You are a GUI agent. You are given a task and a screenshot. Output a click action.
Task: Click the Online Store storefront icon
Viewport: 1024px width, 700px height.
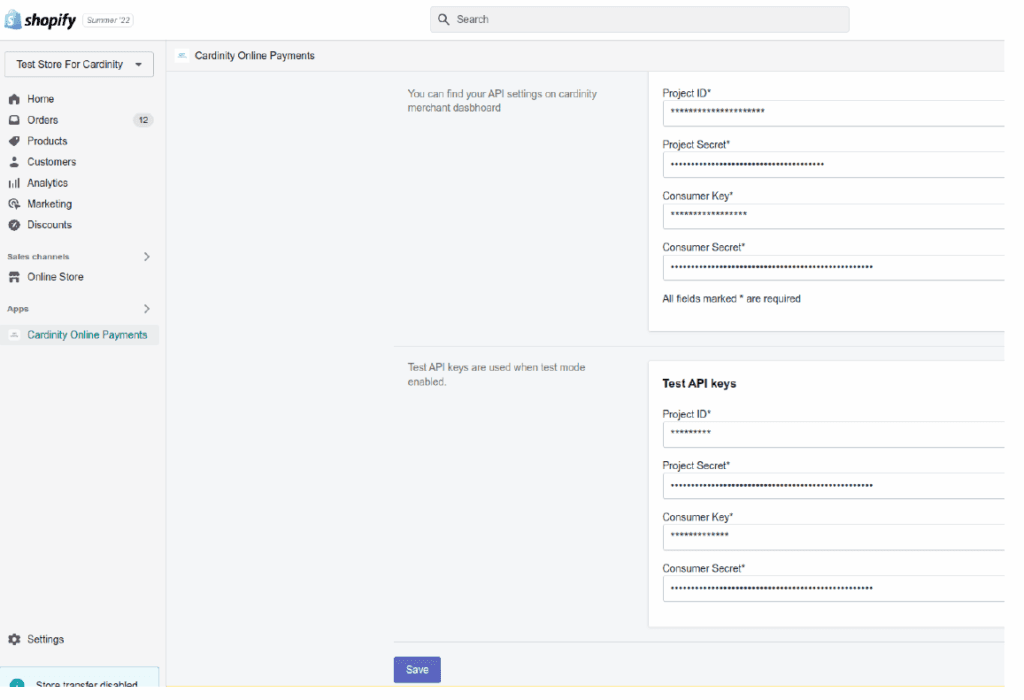point(14,277)
